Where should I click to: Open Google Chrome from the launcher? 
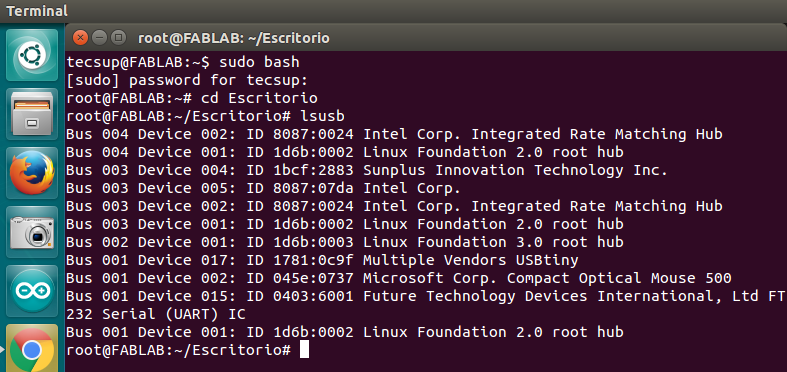click(x=32, y=348)
